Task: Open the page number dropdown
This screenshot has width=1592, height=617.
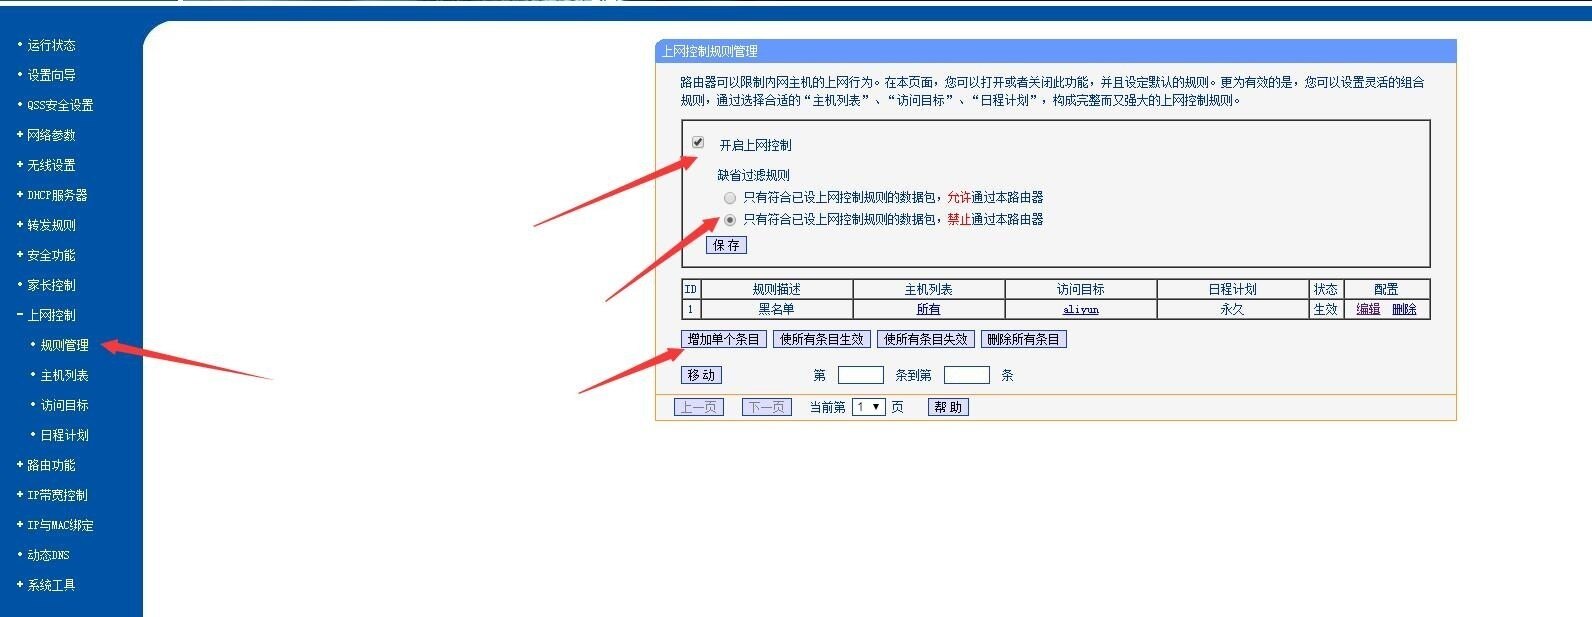Action: (x=868, y=407)
